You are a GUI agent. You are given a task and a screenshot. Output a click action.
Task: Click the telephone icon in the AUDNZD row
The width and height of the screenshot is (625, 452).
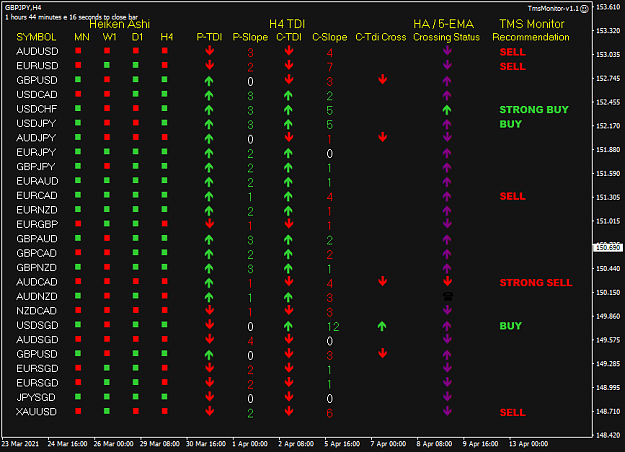[x=448, y=297]
